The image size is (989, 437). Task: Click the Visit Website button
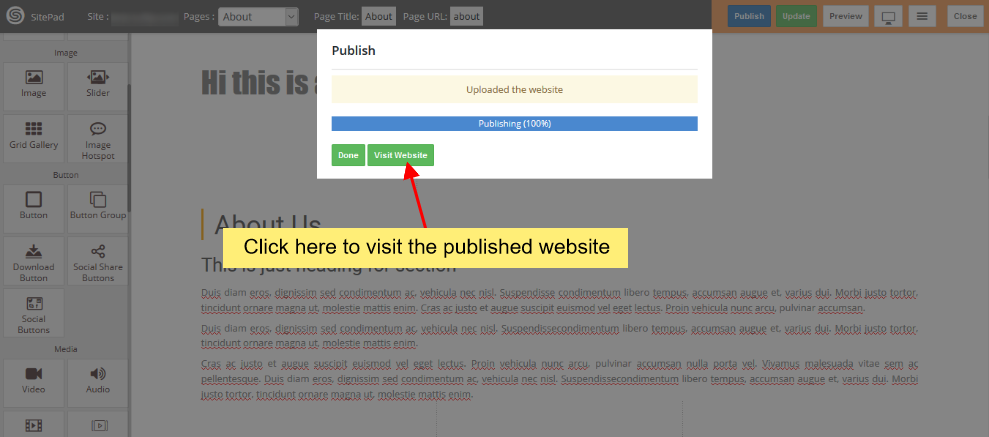click(x=400, y=155)
